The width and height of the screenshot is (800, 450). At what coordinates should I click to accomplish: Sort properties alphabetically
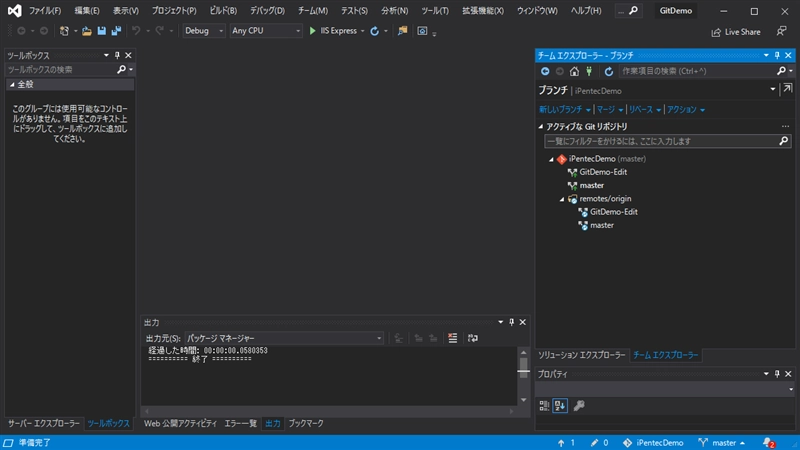click(x=560, y=406)
